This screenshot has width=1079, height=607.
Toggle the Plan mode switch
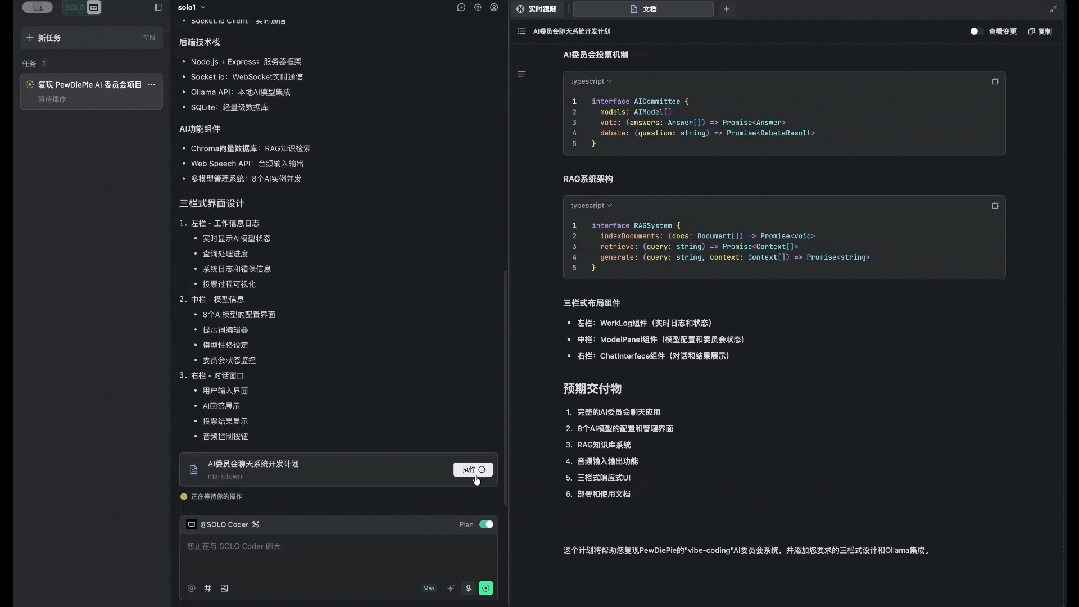[486, 524]
